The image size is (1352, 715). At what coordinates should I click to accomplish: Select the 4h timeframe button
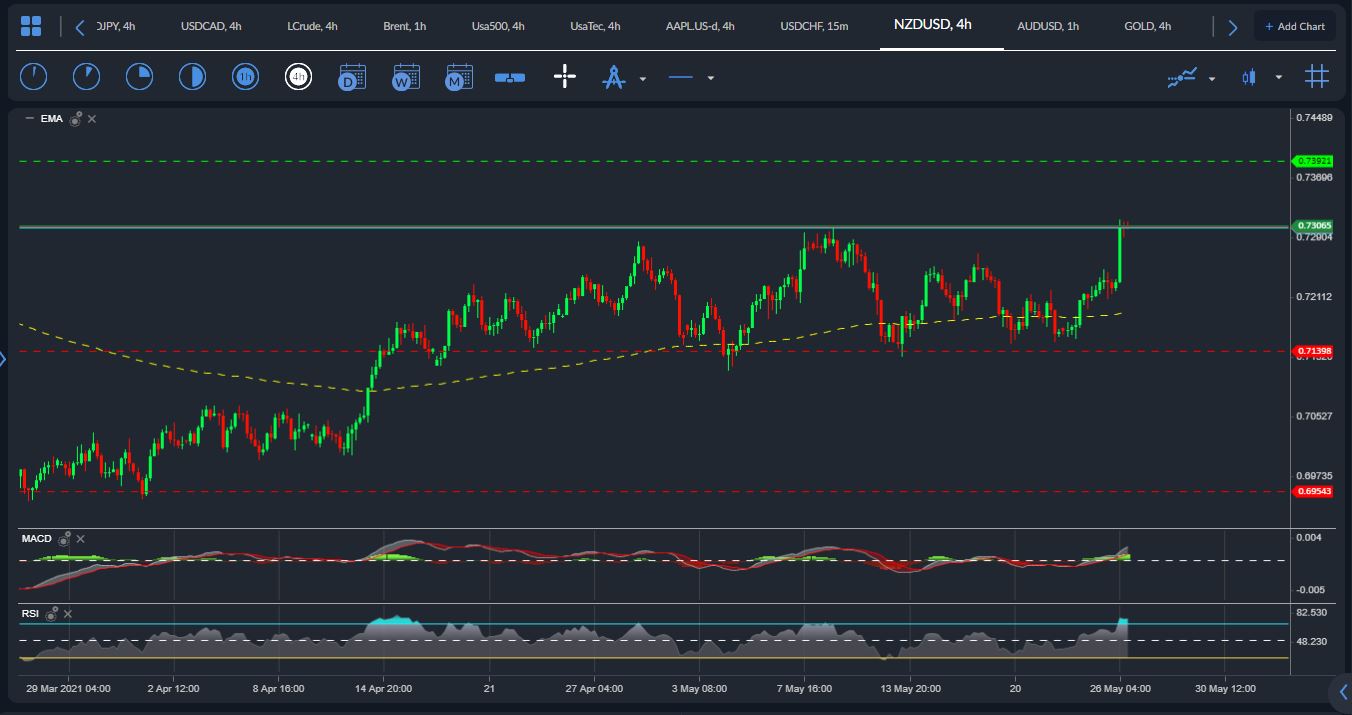point(298,76)
